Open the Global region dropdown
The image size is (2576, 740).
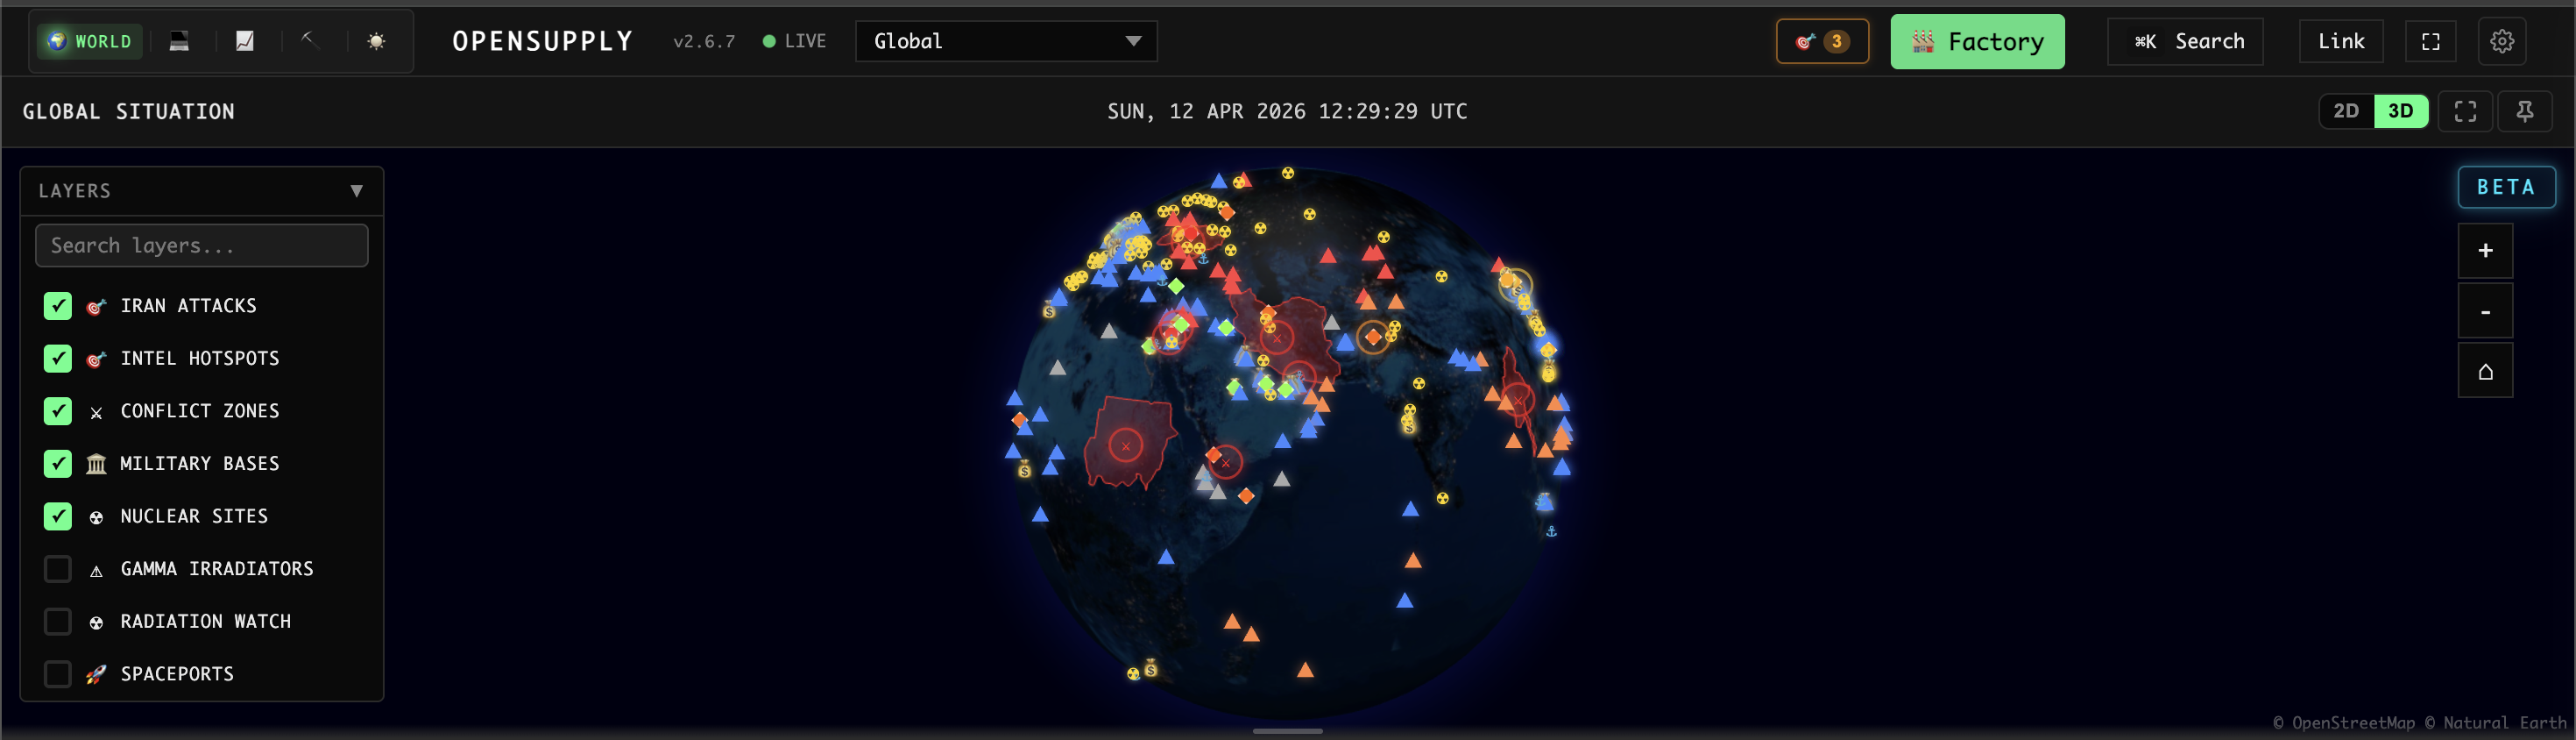coord(1006,41)
